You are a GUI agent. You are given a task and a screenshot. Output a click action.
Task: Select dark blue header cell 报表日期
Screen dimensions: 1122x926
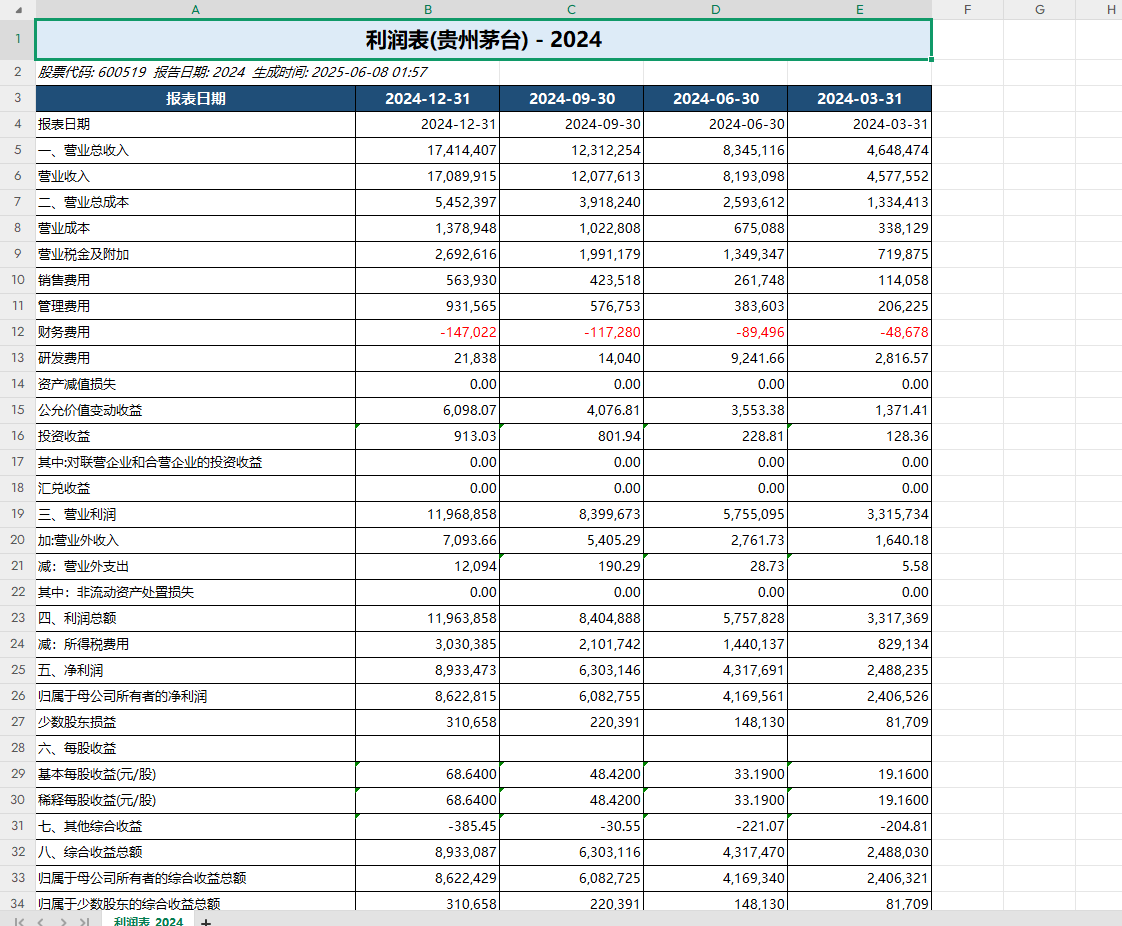pyautogui.click(x=195, y=99)
